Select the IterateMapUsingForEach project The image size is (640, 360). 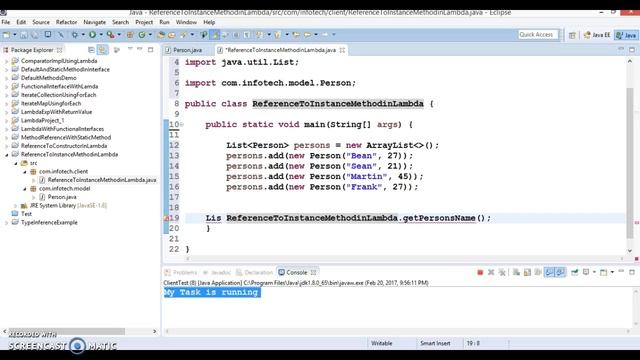[51, 103]
